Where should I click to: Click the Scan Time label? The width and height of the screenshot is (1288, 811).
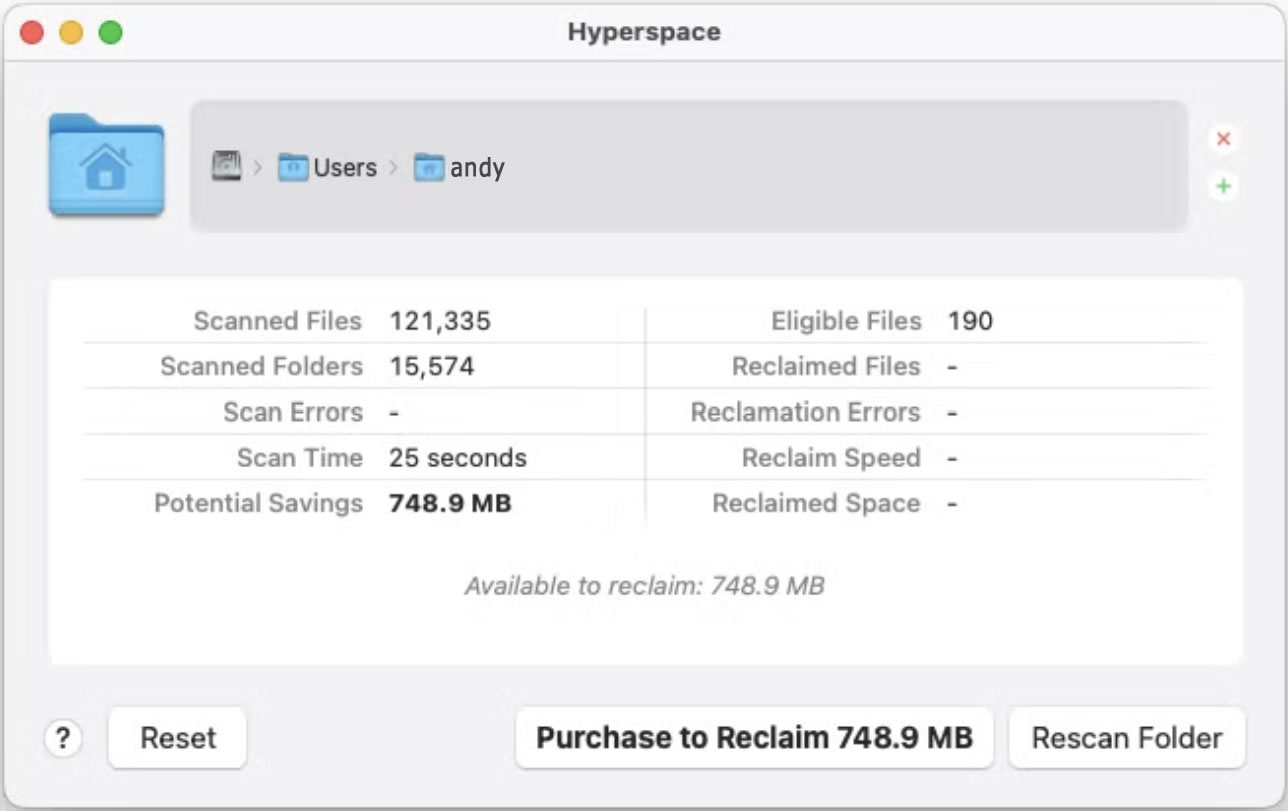[299, 458]
